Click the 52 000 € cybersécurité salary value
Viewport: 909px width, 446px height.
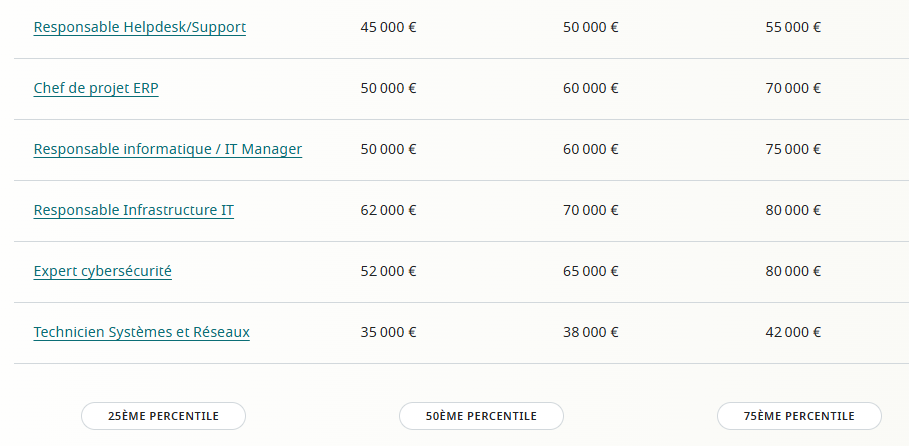click(x=388, y=271)
